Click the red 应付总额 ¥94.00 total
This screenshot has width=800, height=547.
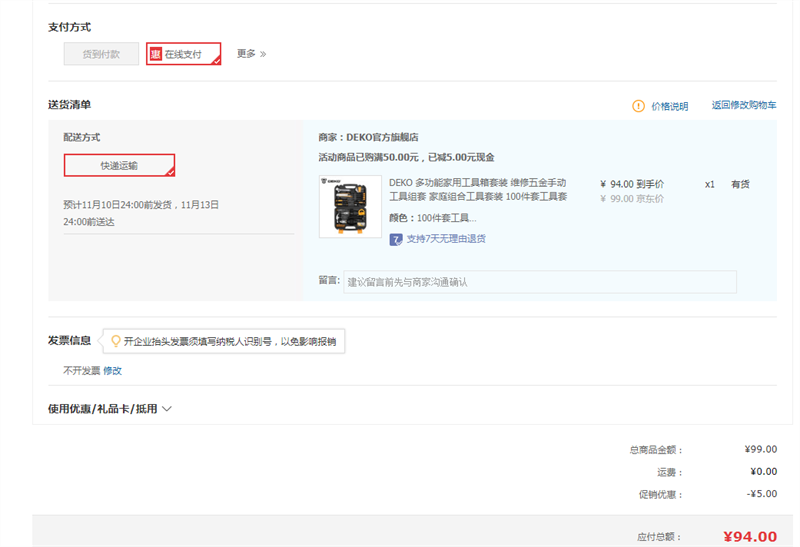pos(749,536)
